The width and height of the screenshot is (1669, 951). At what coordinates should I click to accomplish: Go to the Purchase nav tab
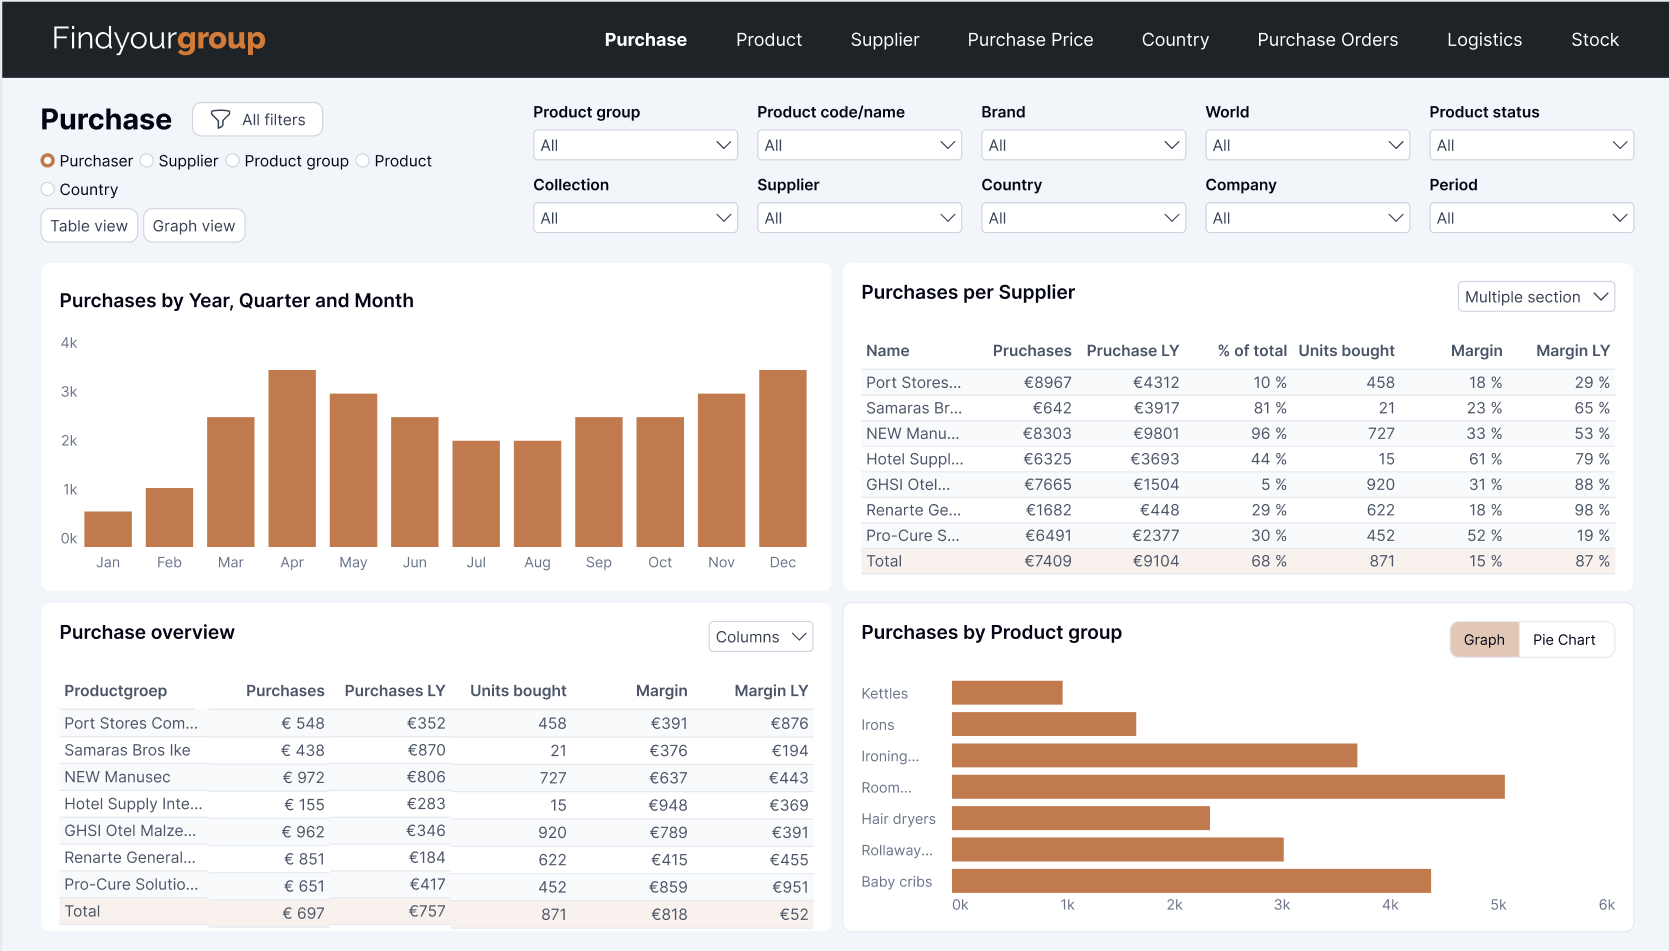coord(646,40)
